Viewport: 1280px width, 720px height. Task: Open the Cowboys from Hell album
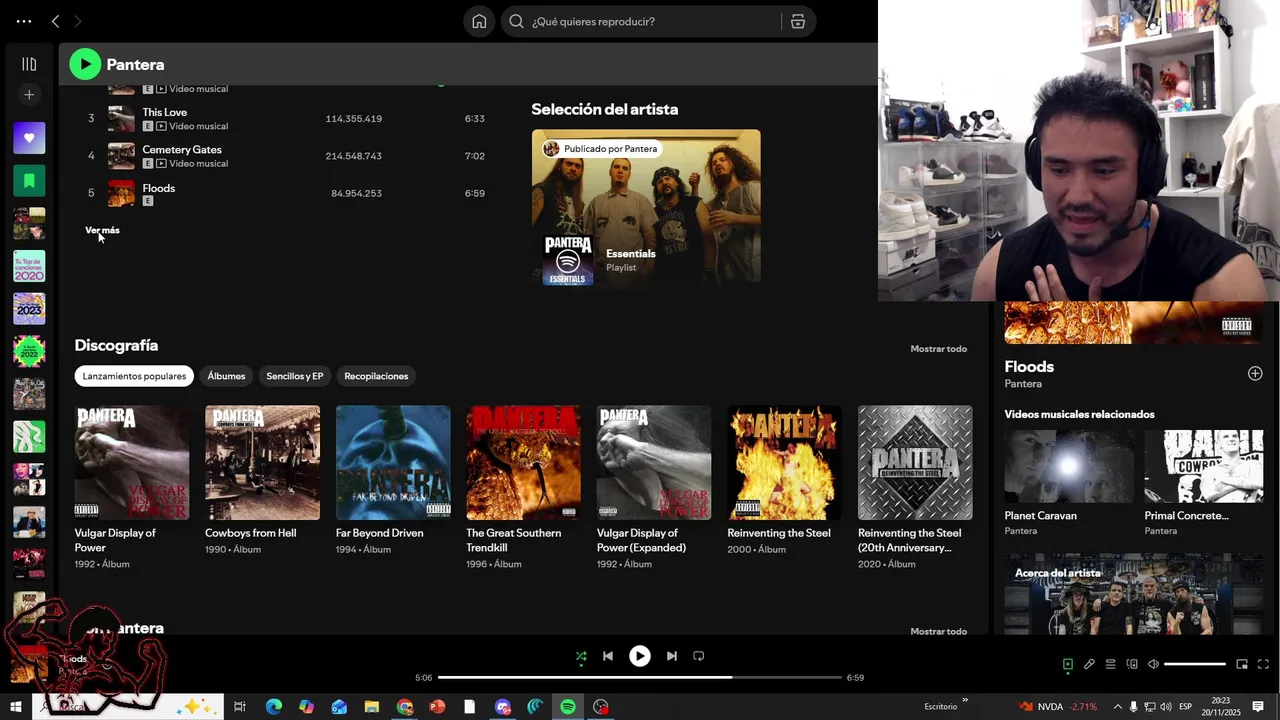point(262,480)
